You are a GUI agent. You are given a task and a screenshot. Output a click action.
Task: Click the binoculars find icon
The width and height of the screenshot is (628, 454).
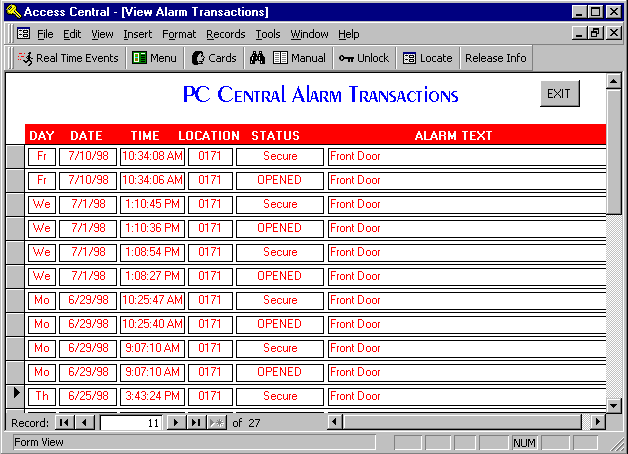(x=257, y=58)
